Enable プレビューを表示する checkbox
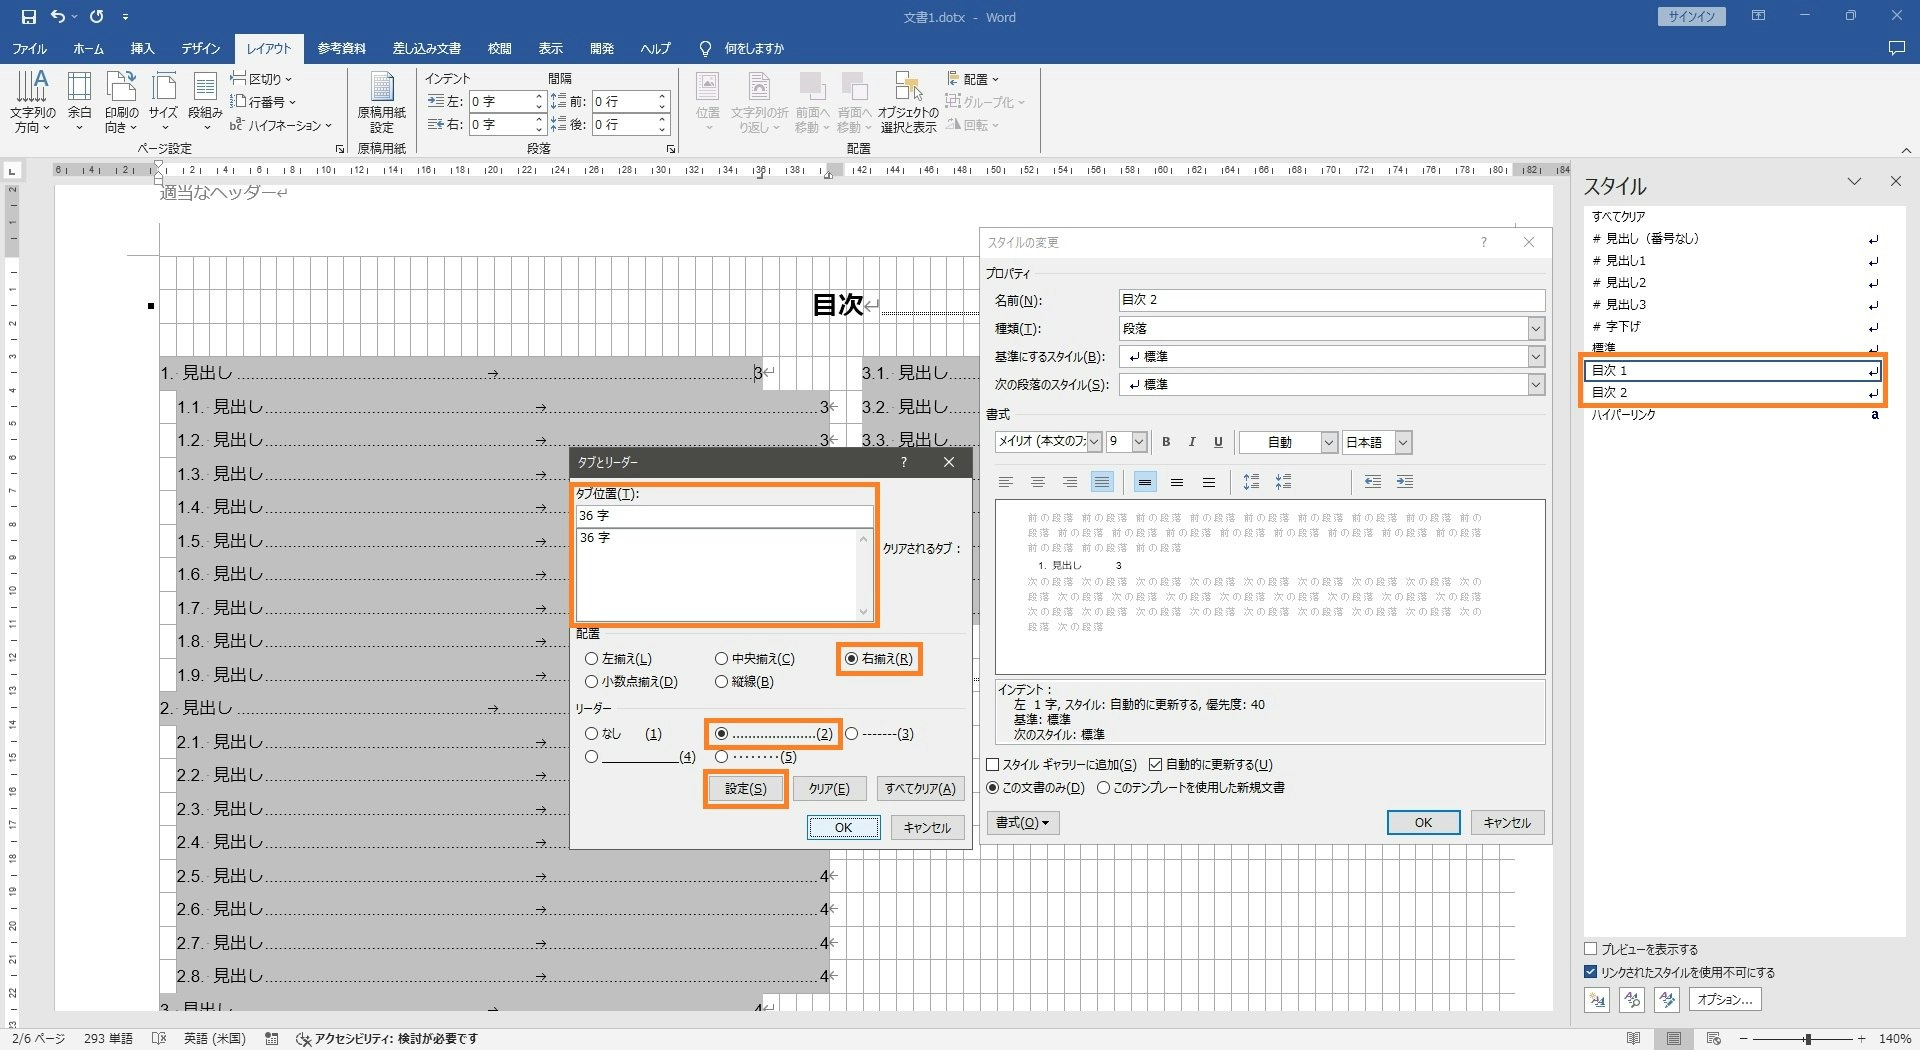 click(x=1591, y=949)
